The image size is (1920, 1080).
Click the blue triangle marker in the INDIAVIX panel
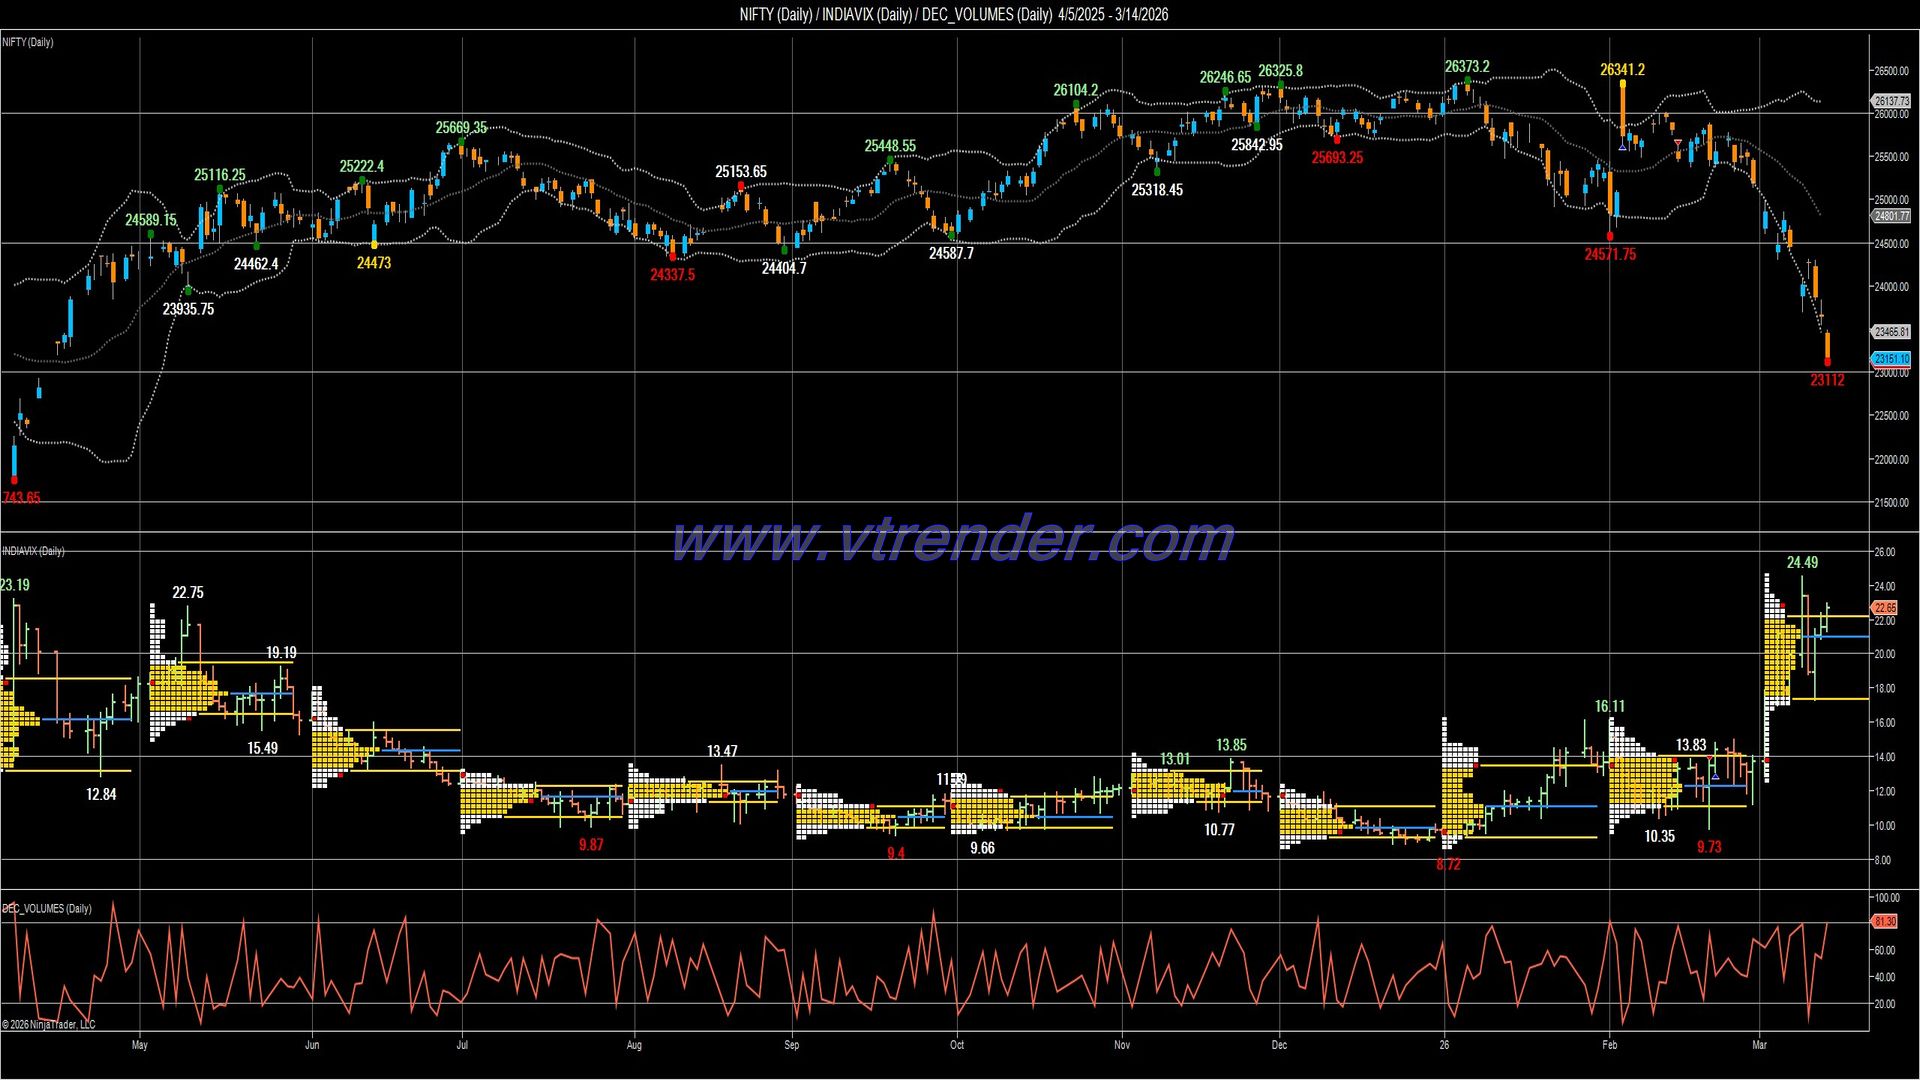tap(1716, 776)
